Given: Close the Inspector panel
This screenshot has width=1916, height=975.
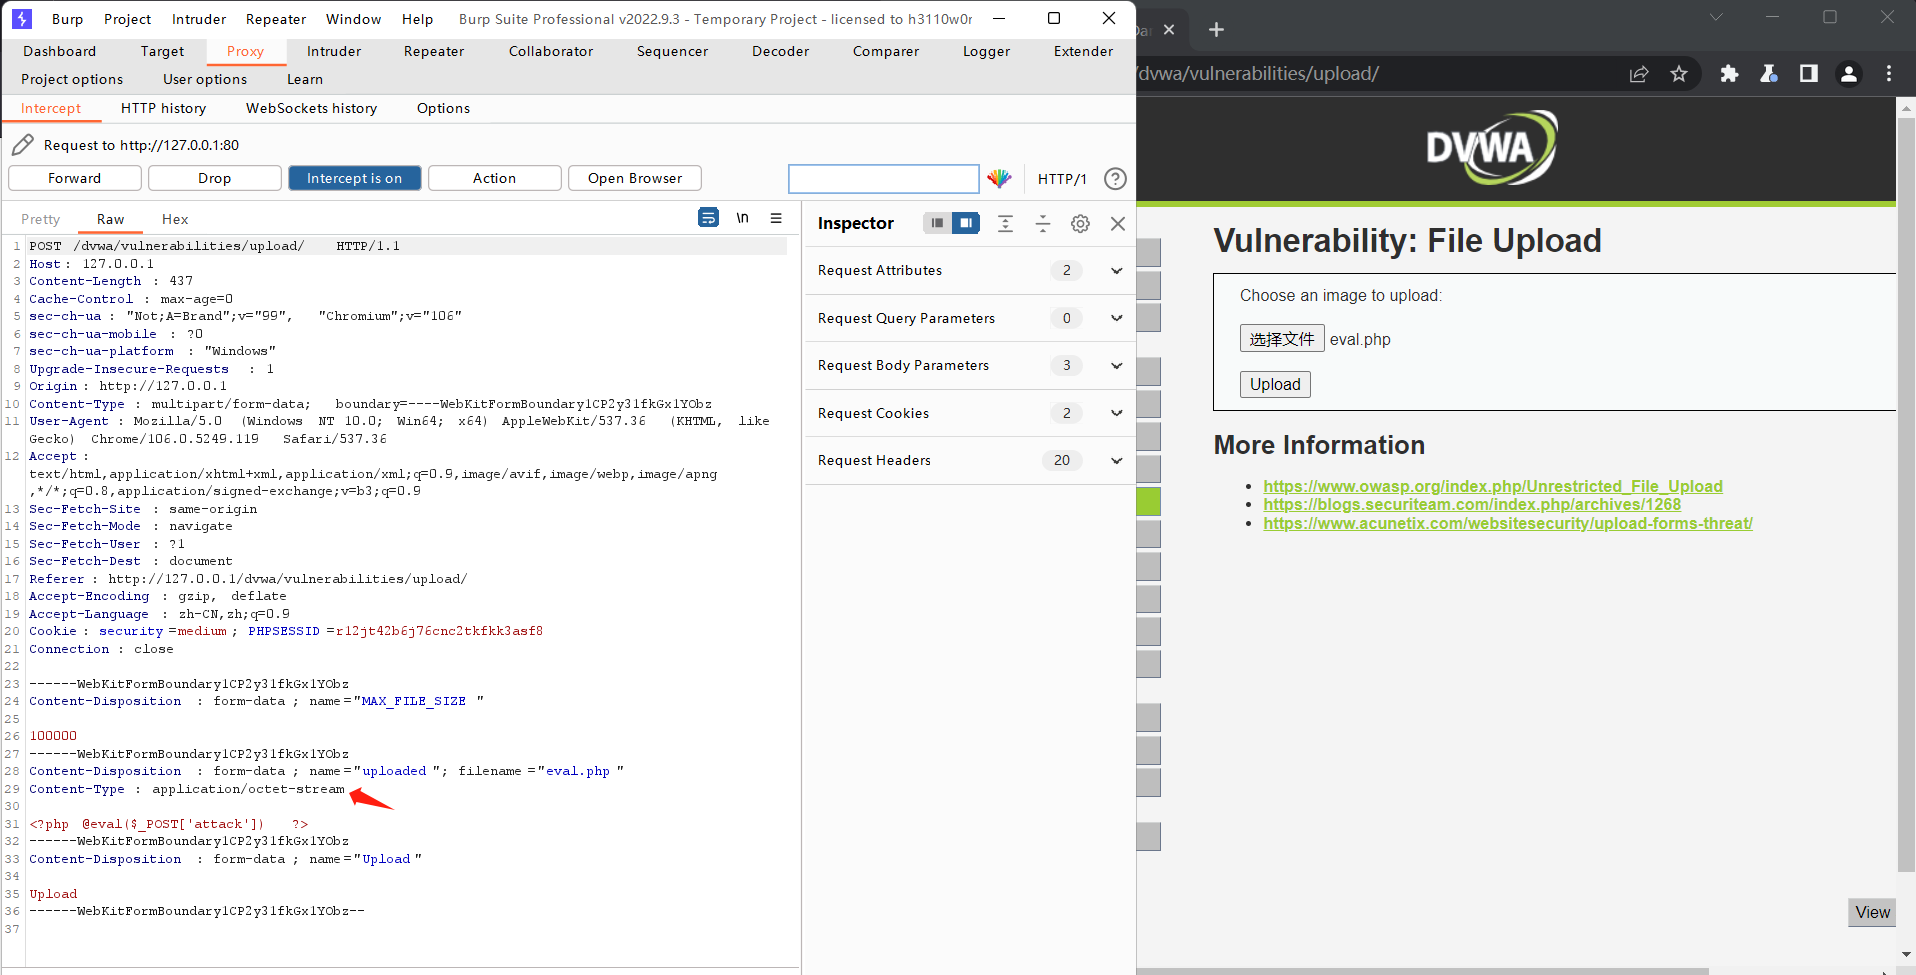Looking at the screenshot, I should 1118,223.
